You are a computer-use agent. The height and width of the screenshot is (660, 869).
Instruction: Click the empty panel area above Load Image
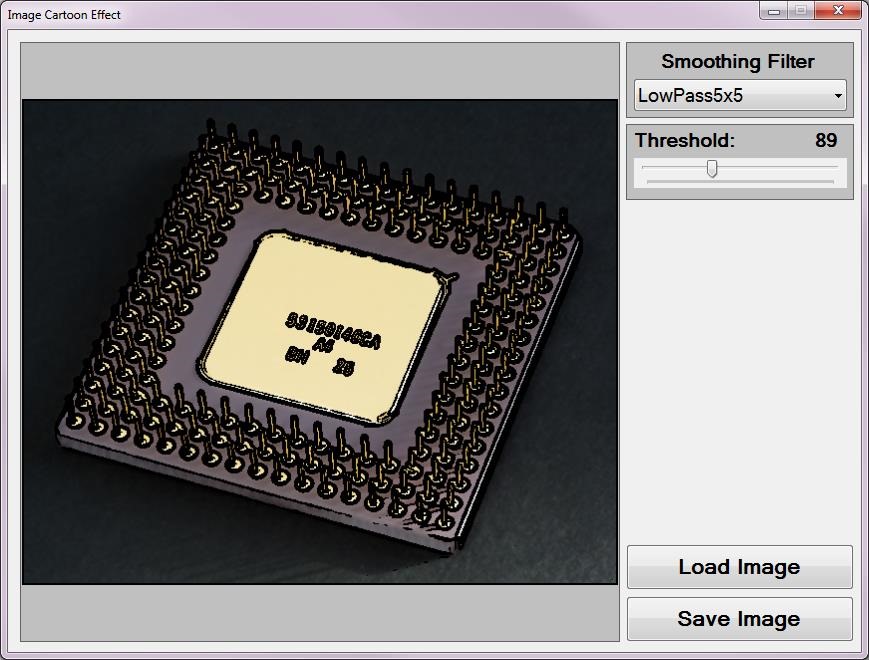pyautogui.click(x=739, y=370)
